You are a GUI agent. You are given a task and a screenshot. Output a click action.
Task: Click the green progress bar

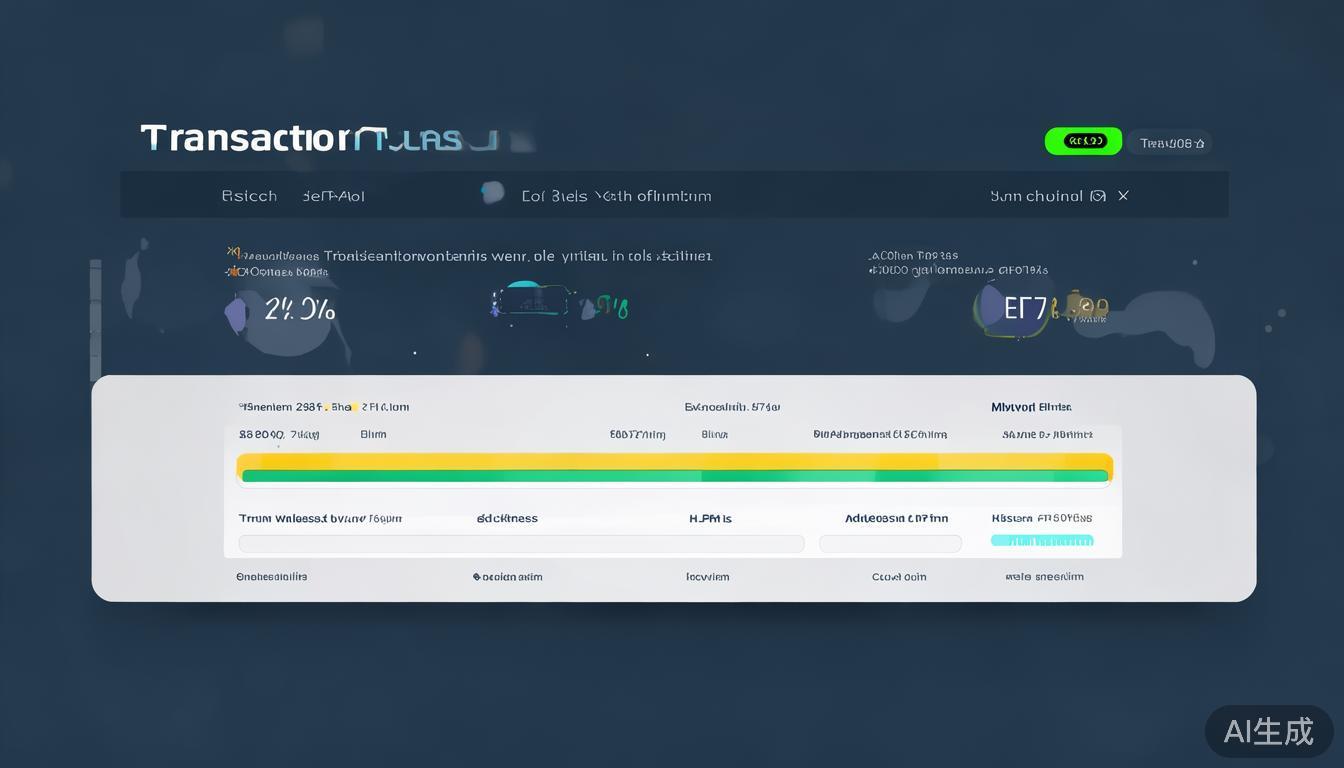click(x=675, y=477)
